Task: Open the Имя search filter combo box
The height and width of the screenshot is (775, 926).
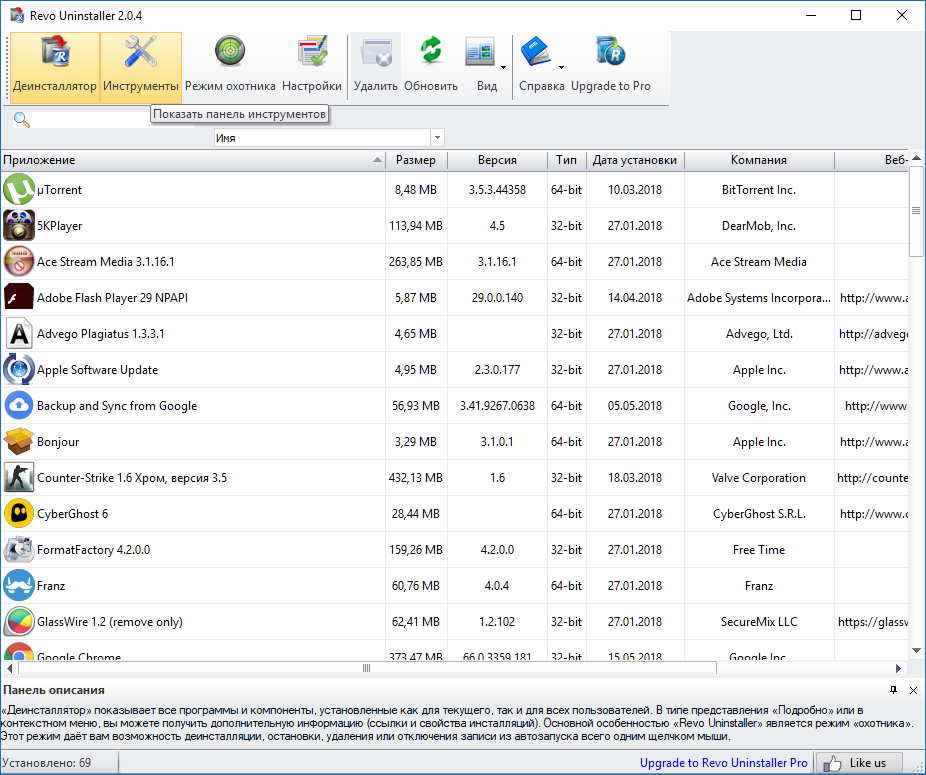Action: 328,137
